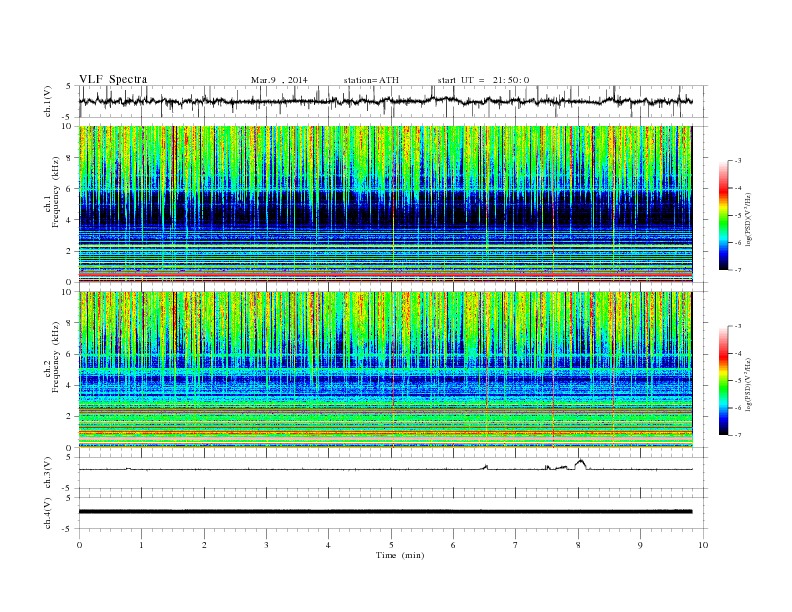Screen dimensions: 792x612
Task: Click the log(PSD) label beside ch.1 colorbar
Action: 750,219
